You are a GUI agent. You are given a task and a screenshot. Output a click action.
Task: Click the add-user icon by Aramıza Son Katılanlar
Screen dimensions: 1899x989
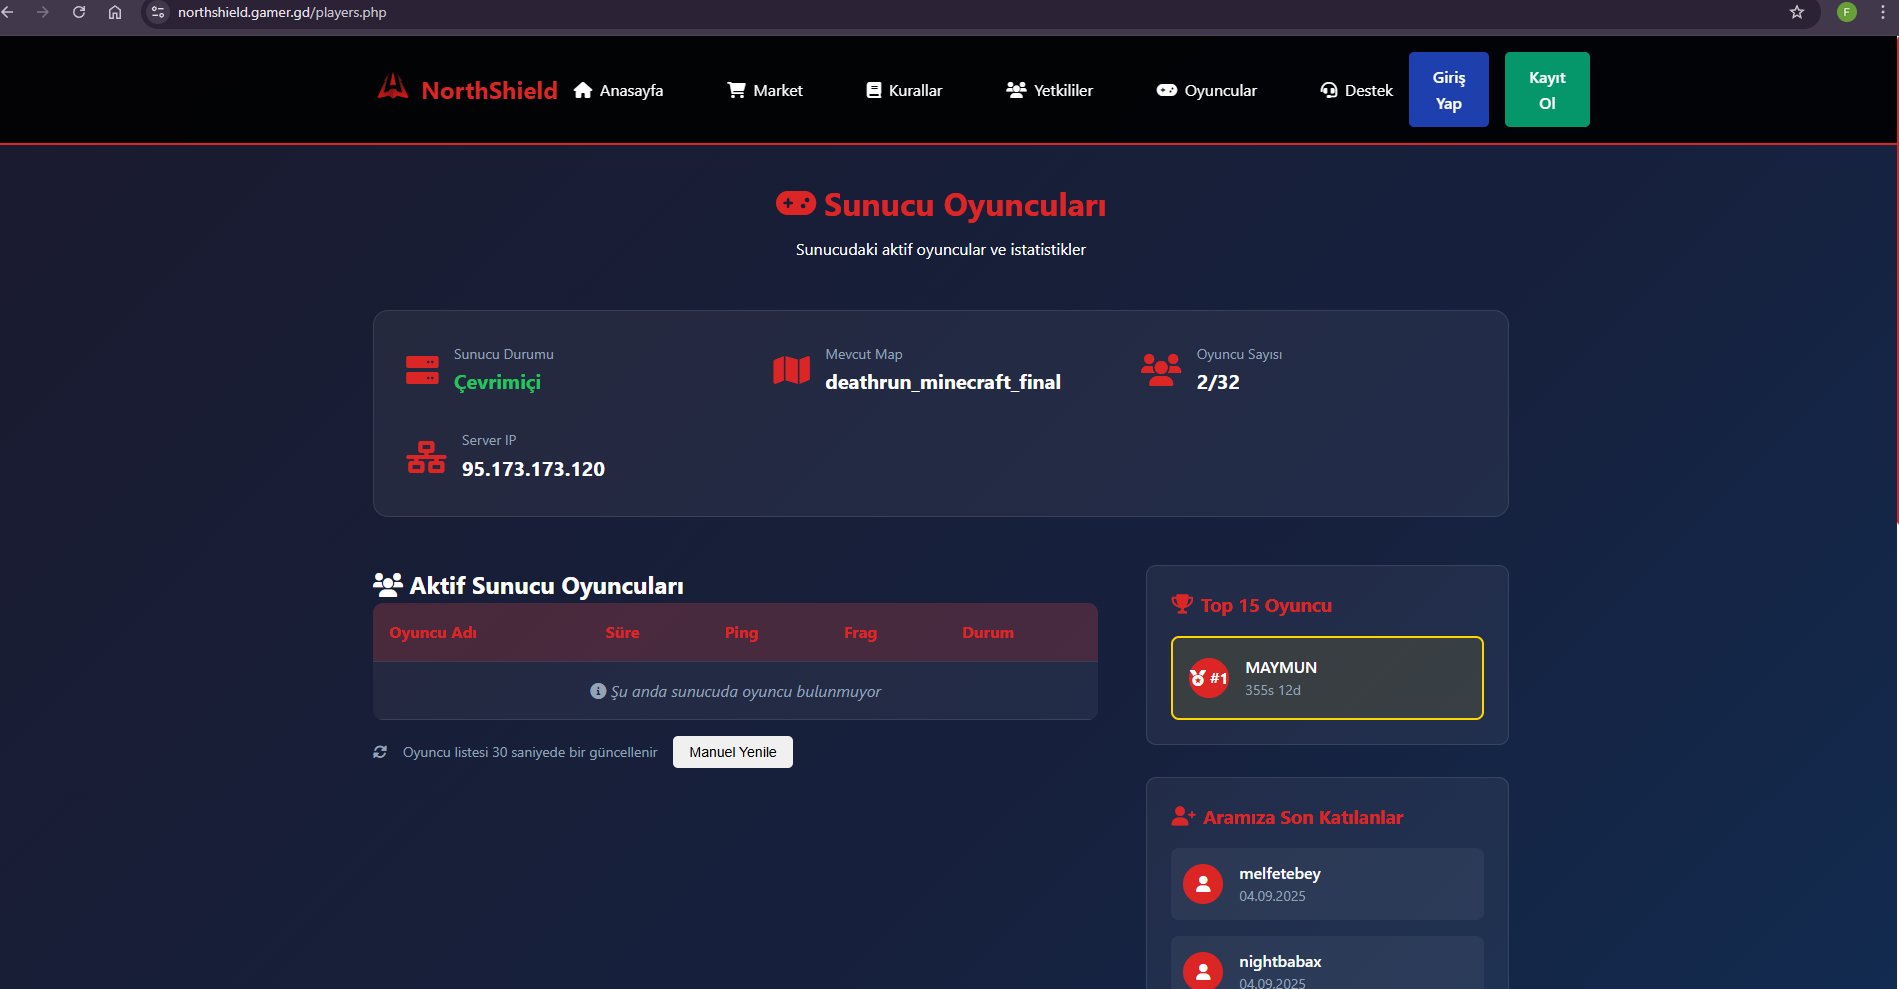[x=1183, y=816]
